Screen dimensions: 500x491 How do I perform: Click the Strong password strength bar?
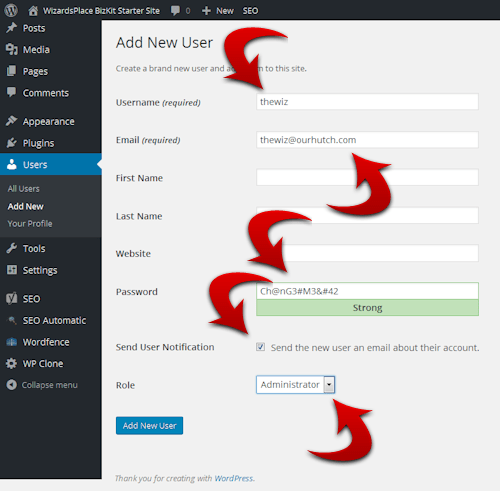367,308
